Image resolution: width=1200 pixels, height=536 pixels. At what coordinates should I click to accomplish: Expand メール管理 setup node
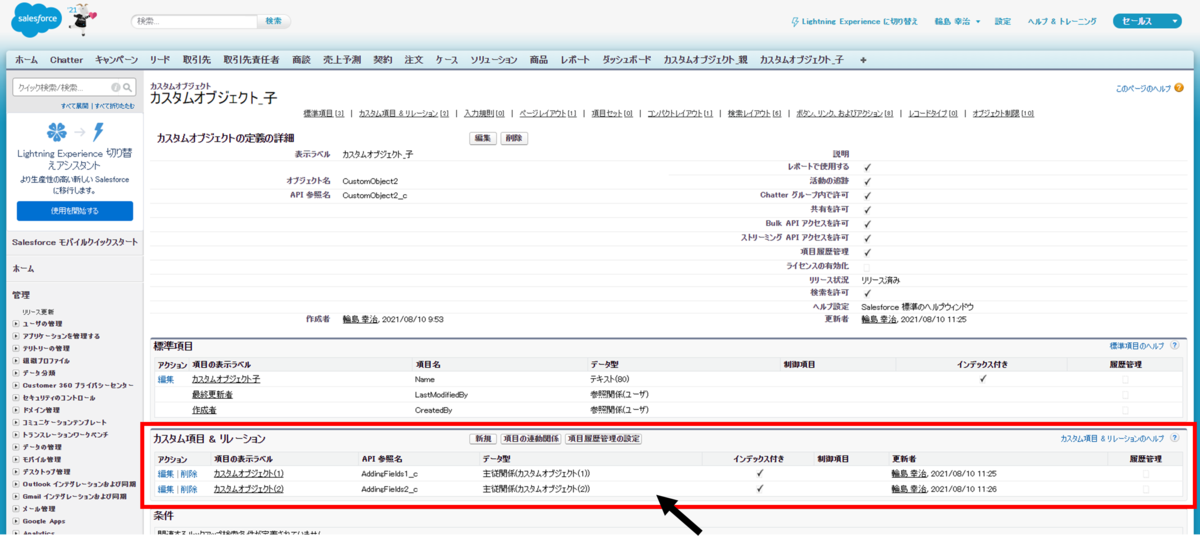(15, 508)
